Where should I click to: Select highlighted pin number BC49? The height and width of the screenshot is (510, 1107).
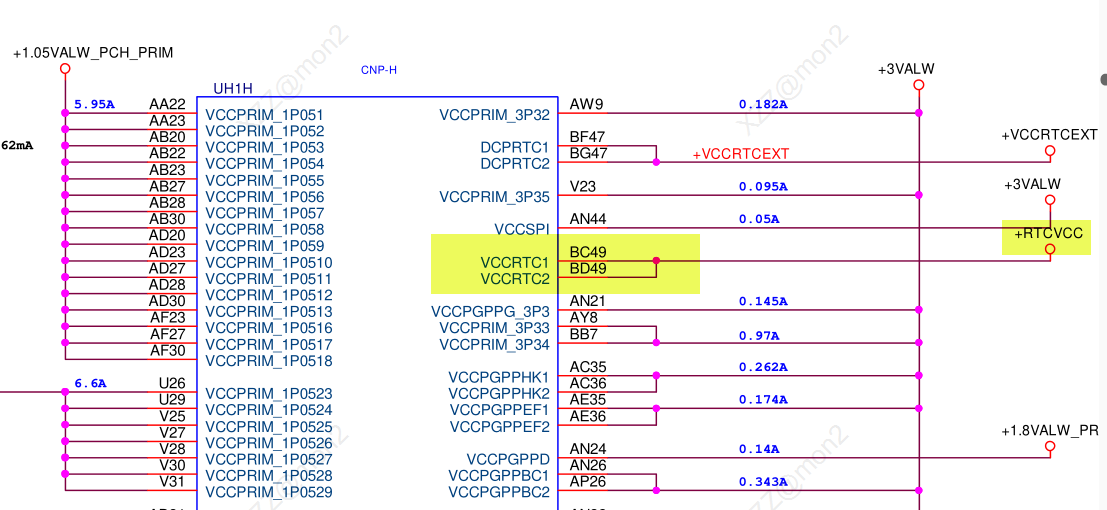(588, 252)
